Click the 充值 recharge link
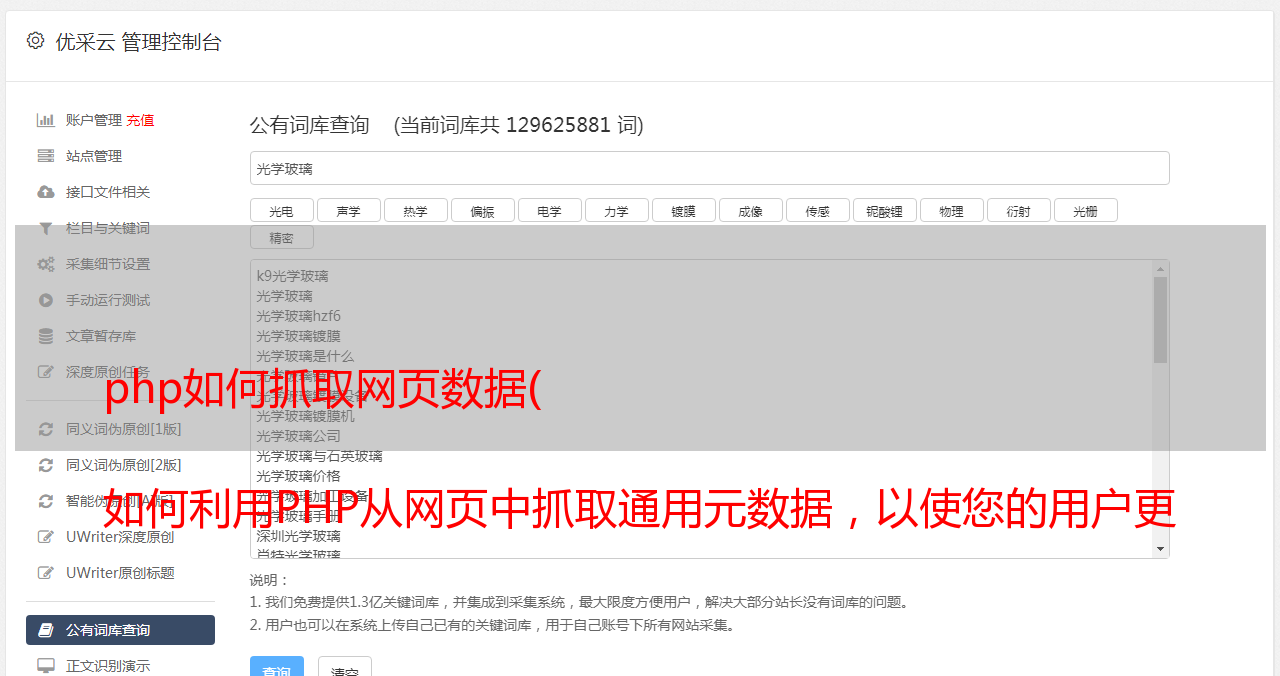This screenshot has width=1280, height=676. 140,120
